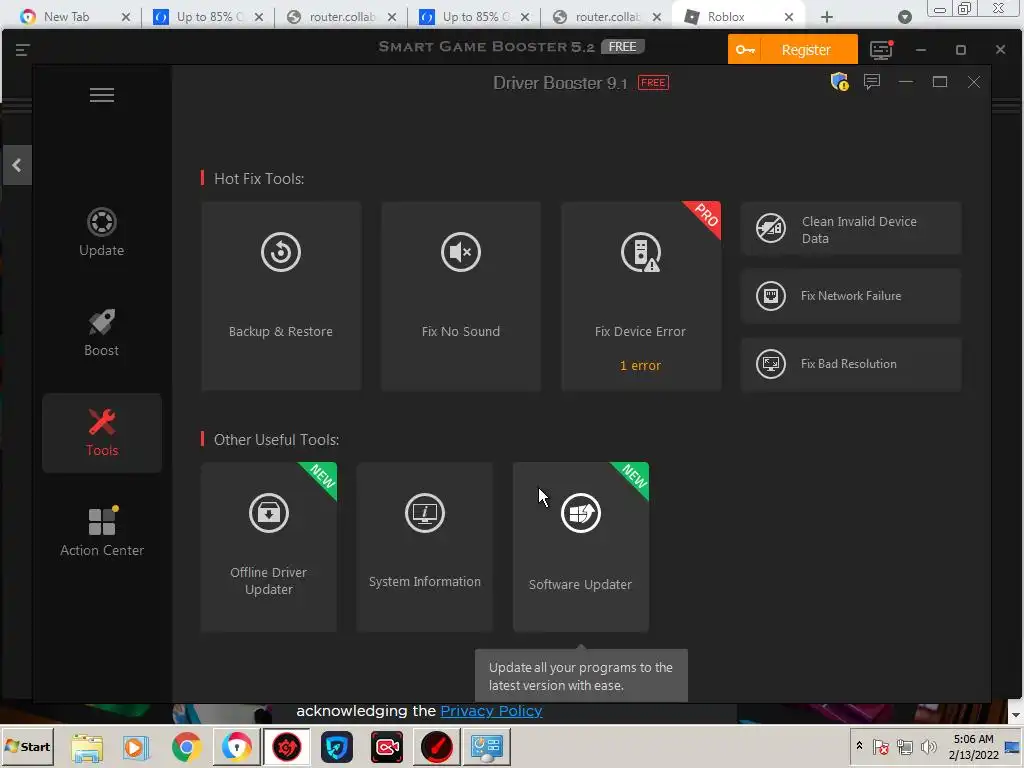1024x768 pixels.
Task: Open Smart Game Booster taskbar icon
Action: (x=437, y=747)
